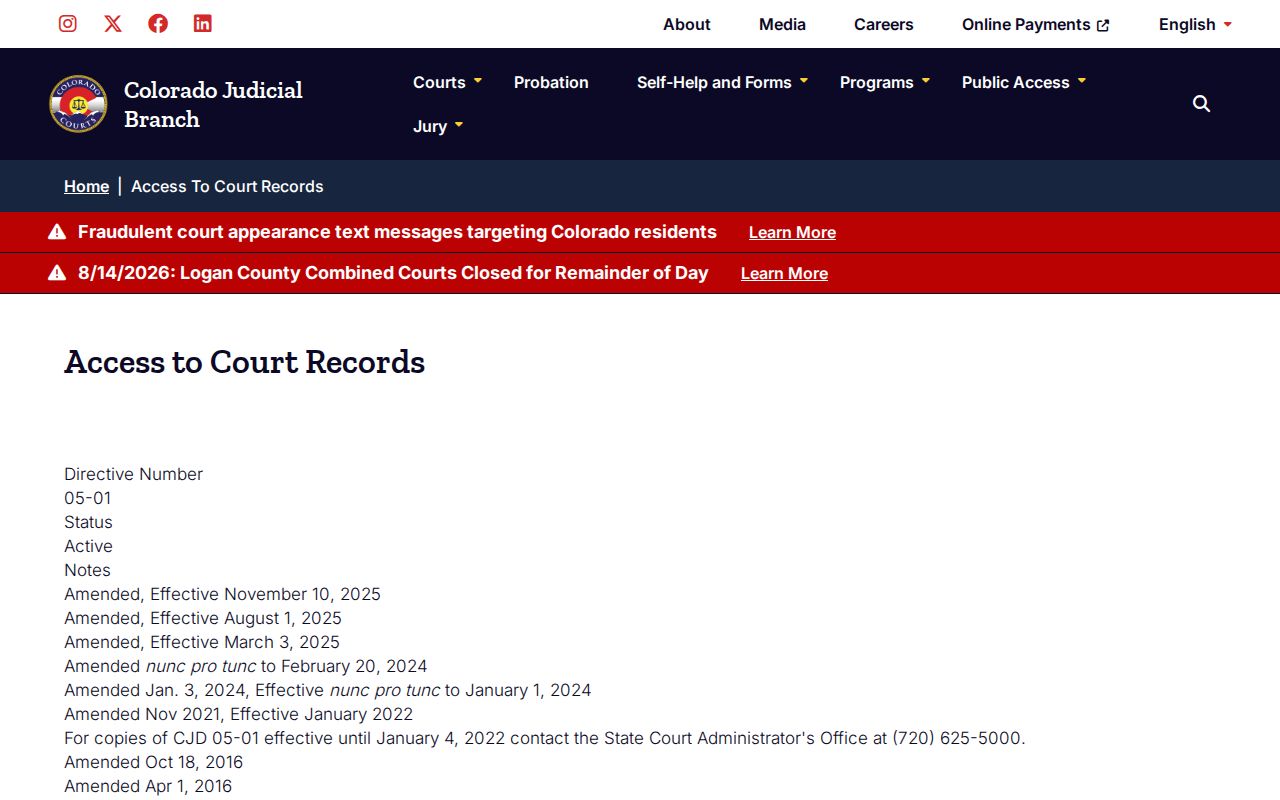Open the X (Twitter) social icon
Image resolution: width=1280 pixels, height=800 pixels.
click(x=113, y=23)
